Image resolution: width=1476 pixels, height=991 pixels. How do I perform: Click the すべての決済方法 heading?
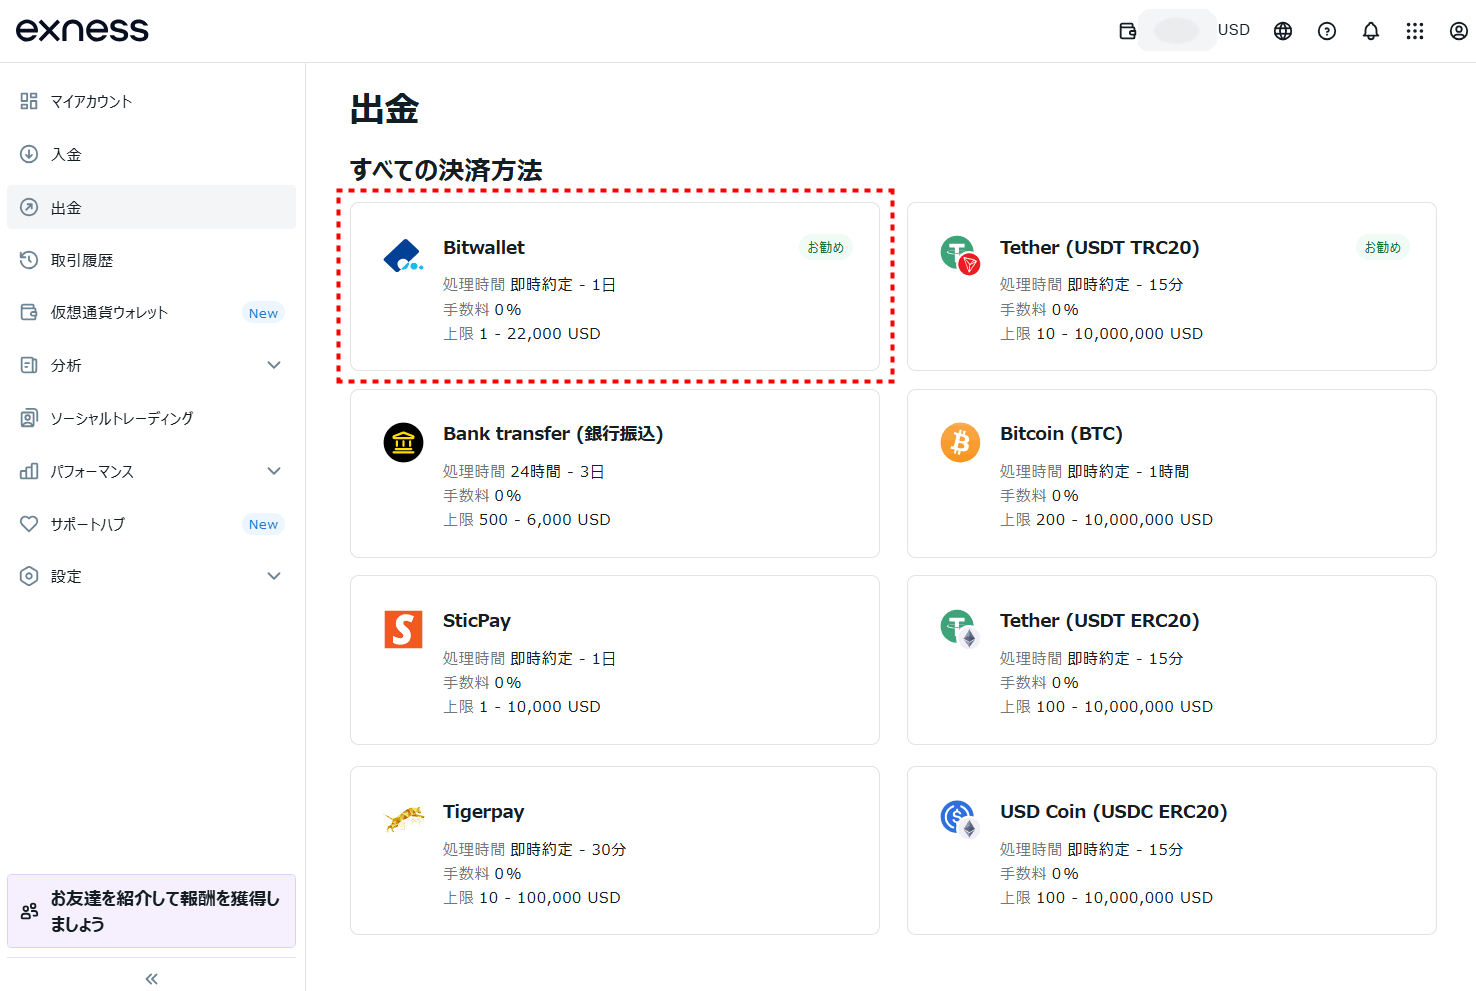point(446,170)
